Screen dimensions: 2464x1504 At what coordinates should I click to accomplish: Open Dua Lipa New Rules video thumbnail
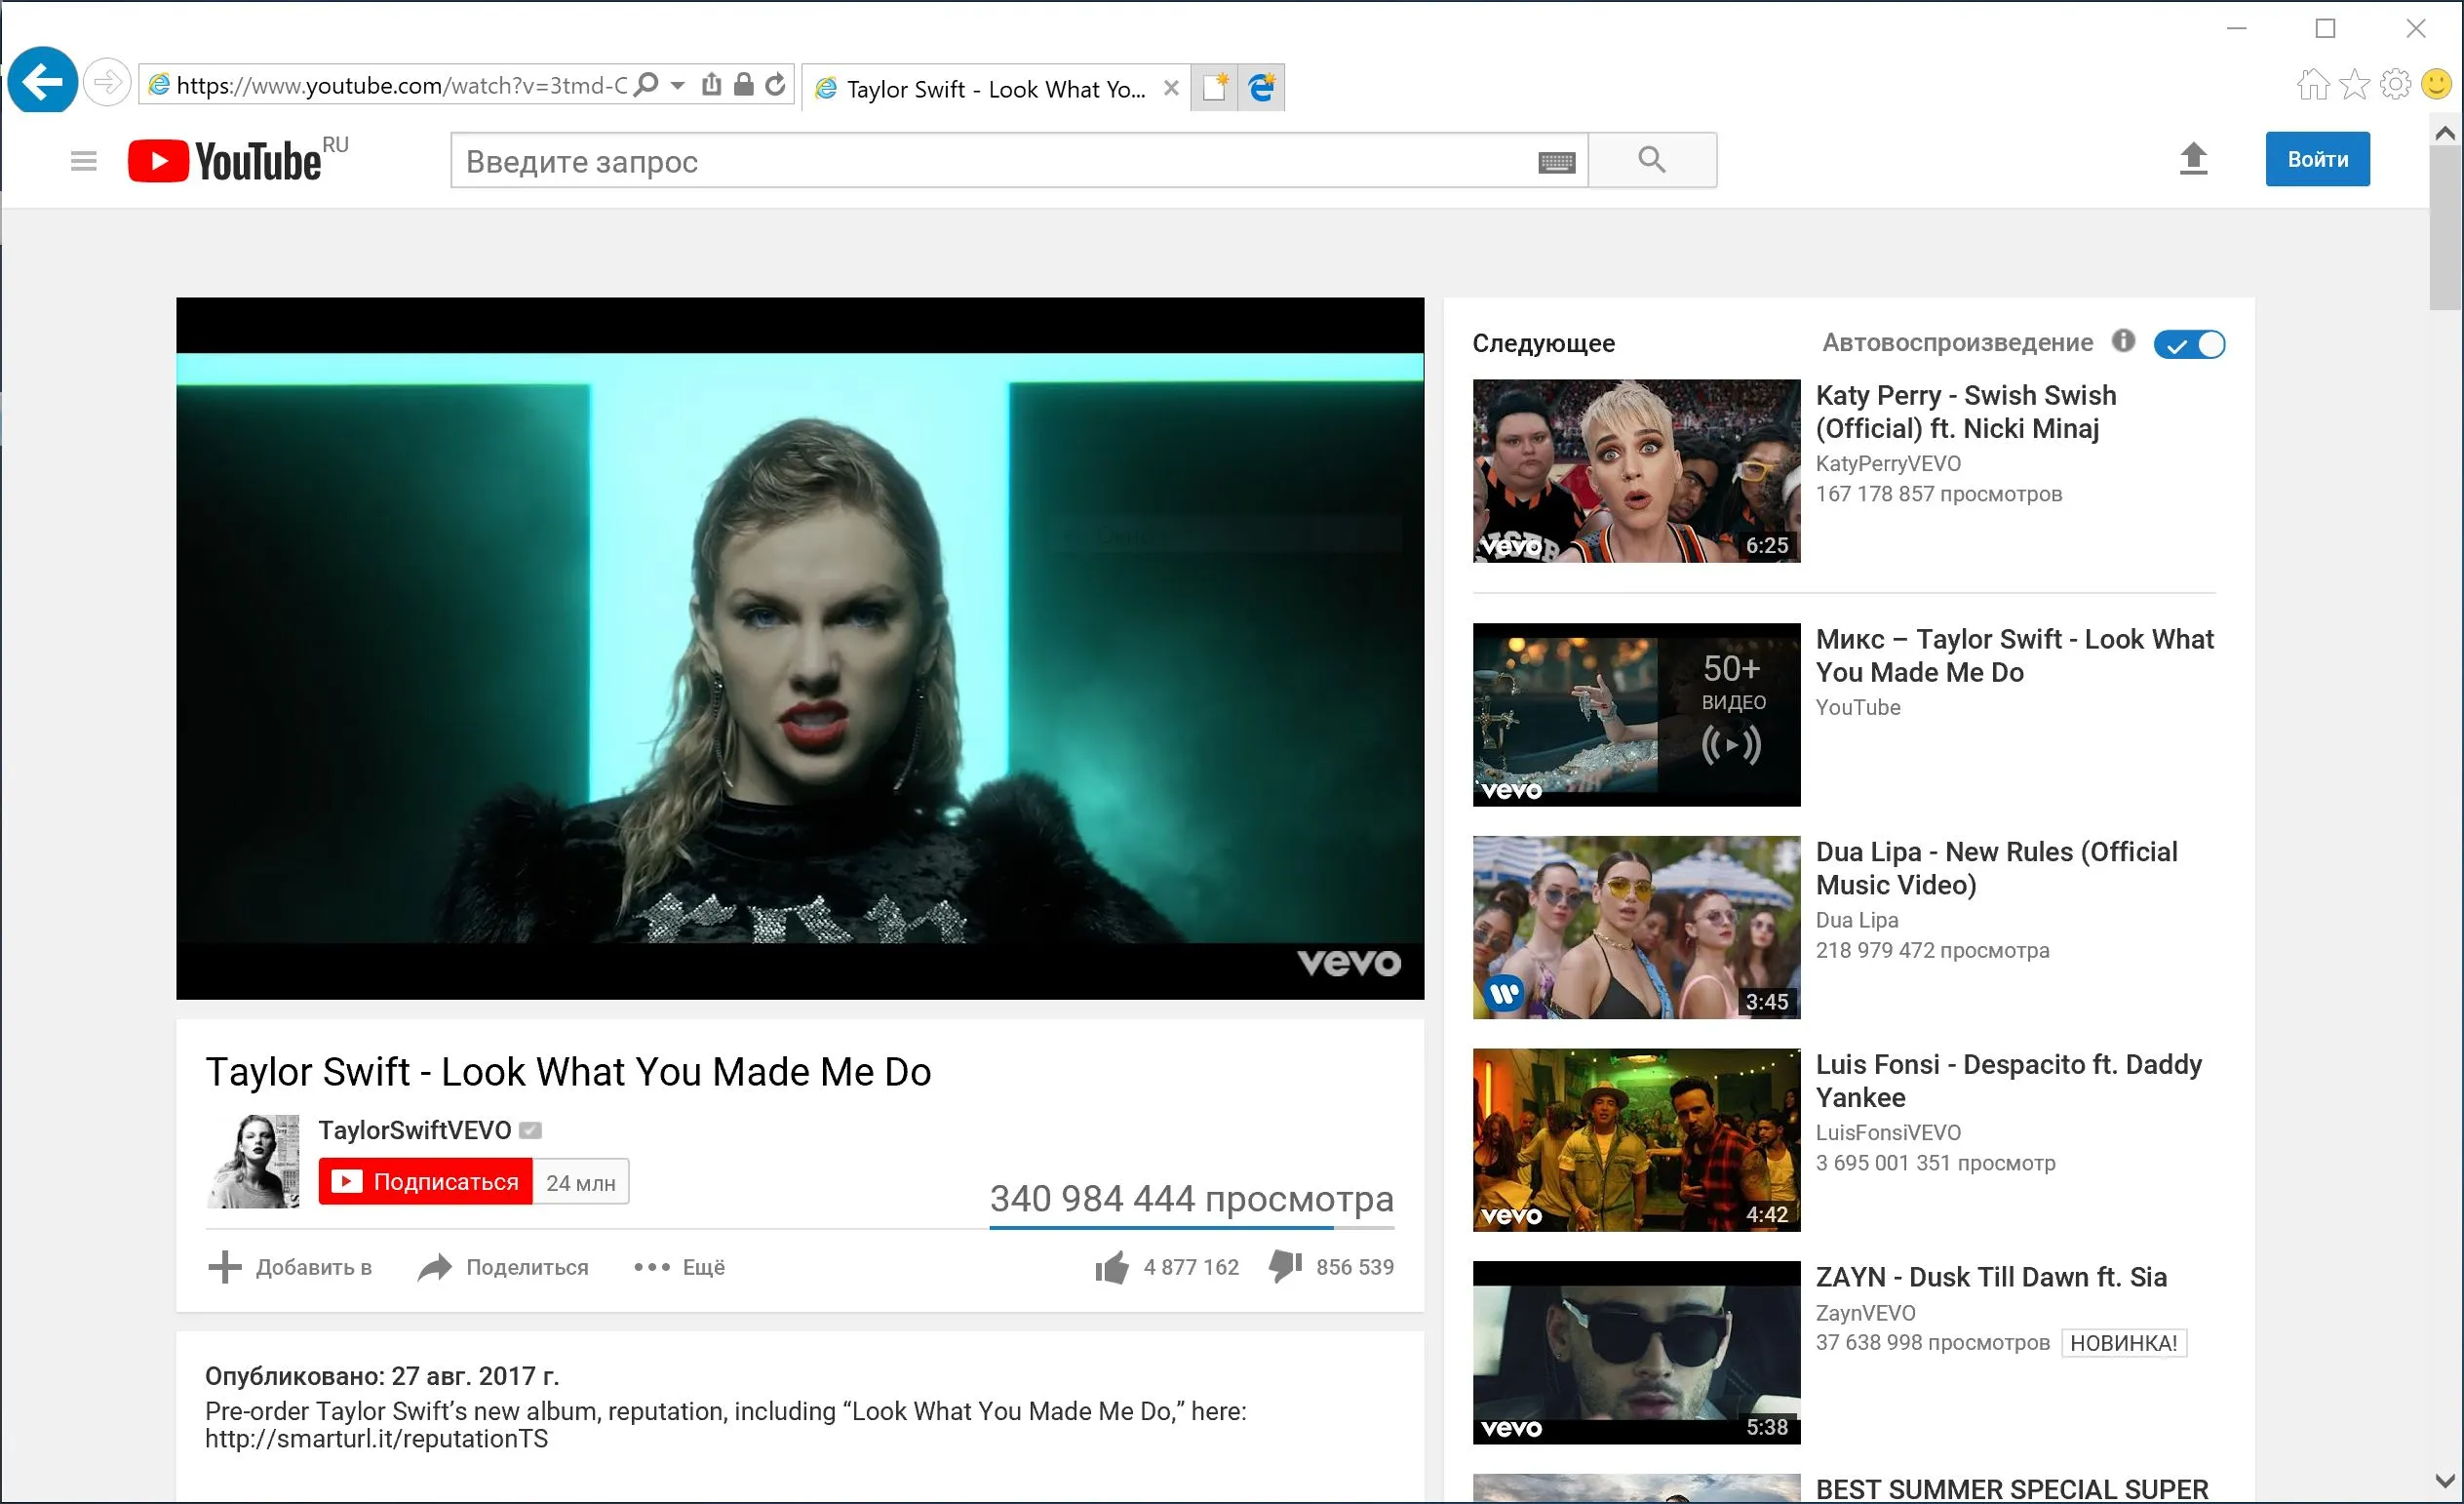coord(1636,928)
